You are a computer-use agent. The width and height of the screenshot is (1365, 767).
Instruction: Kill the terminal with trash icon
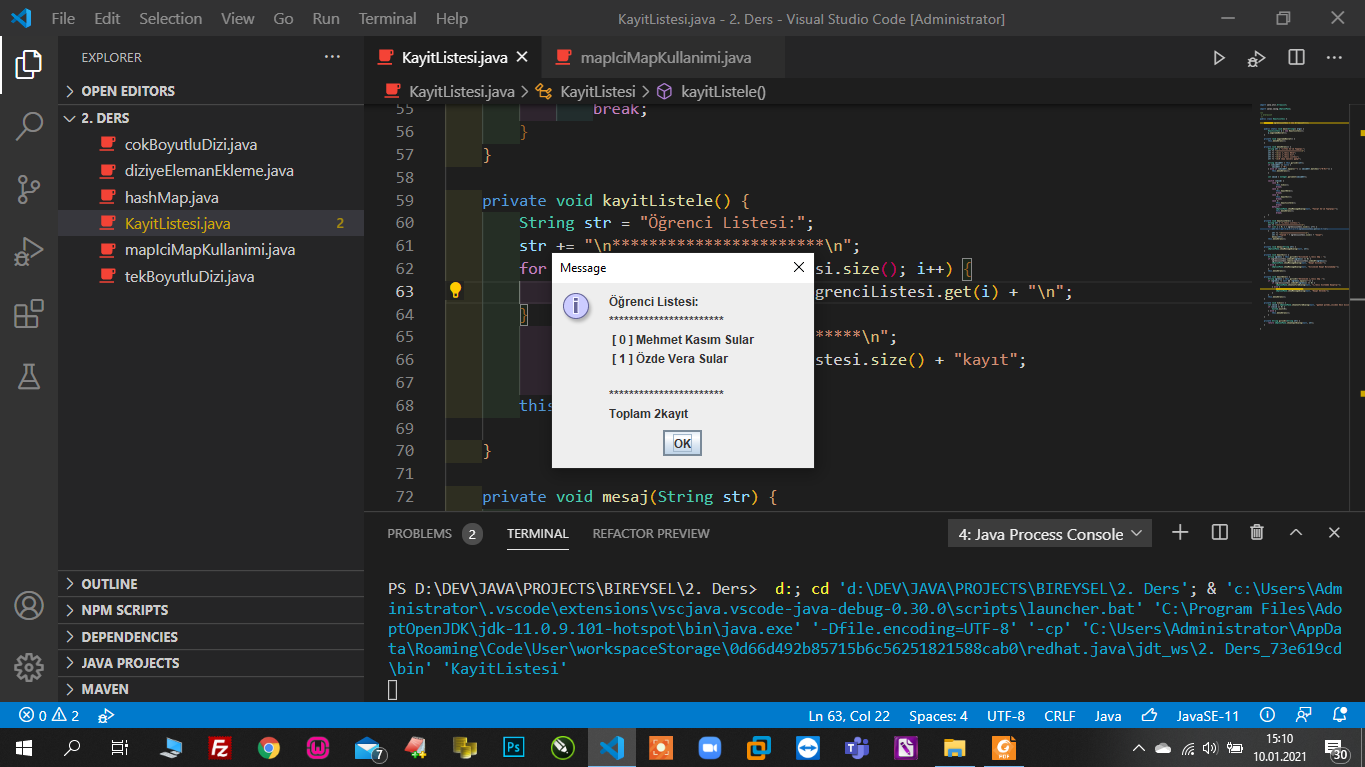[1257, 533]
